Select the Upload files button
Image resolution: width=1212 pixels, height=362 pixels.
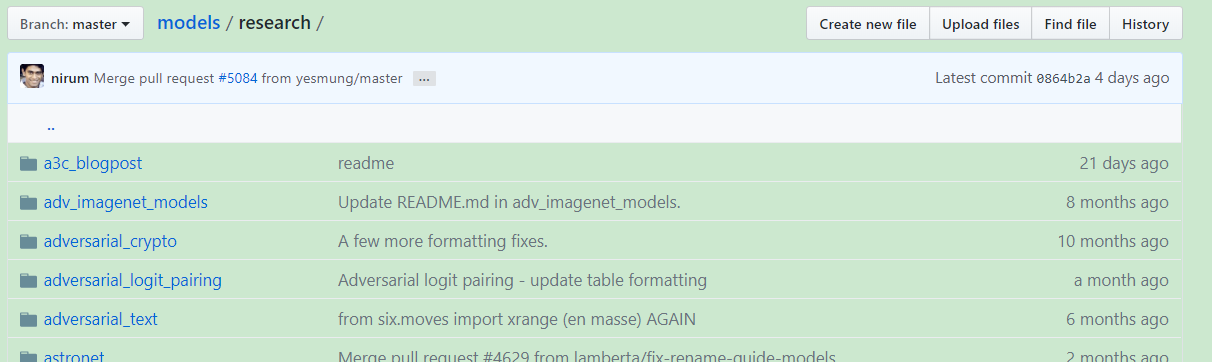(x=981, y=24)
